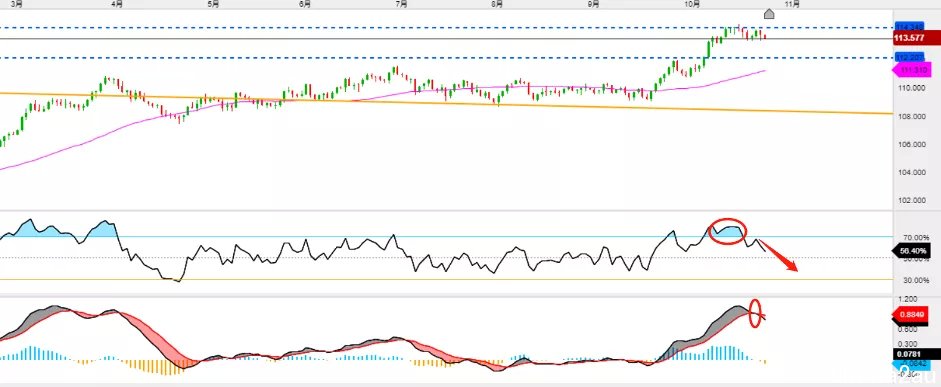Click the gray house-shaped marker above the chart

click(x=769, y=14)
